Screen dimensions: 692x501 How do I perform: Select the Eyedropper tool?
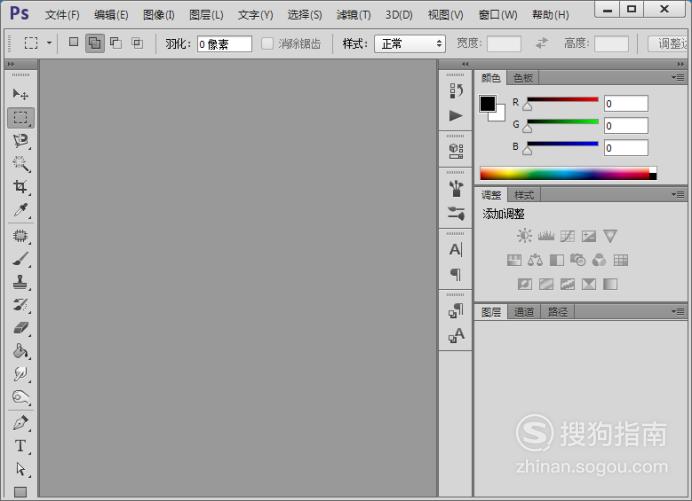(x=20, y=210)
